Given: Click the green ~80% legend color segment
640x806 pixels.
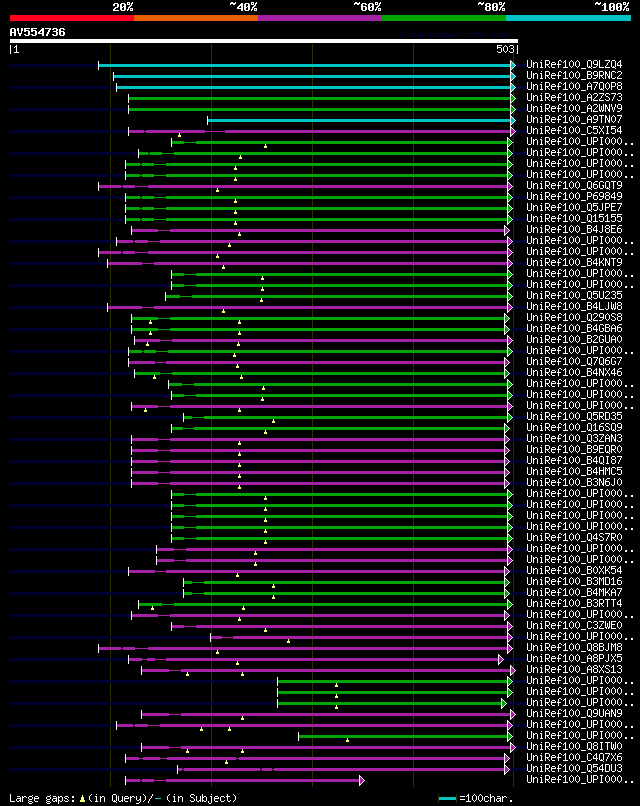Looking at the screenshot, I should pyautogui.click(x=444, y=18).
